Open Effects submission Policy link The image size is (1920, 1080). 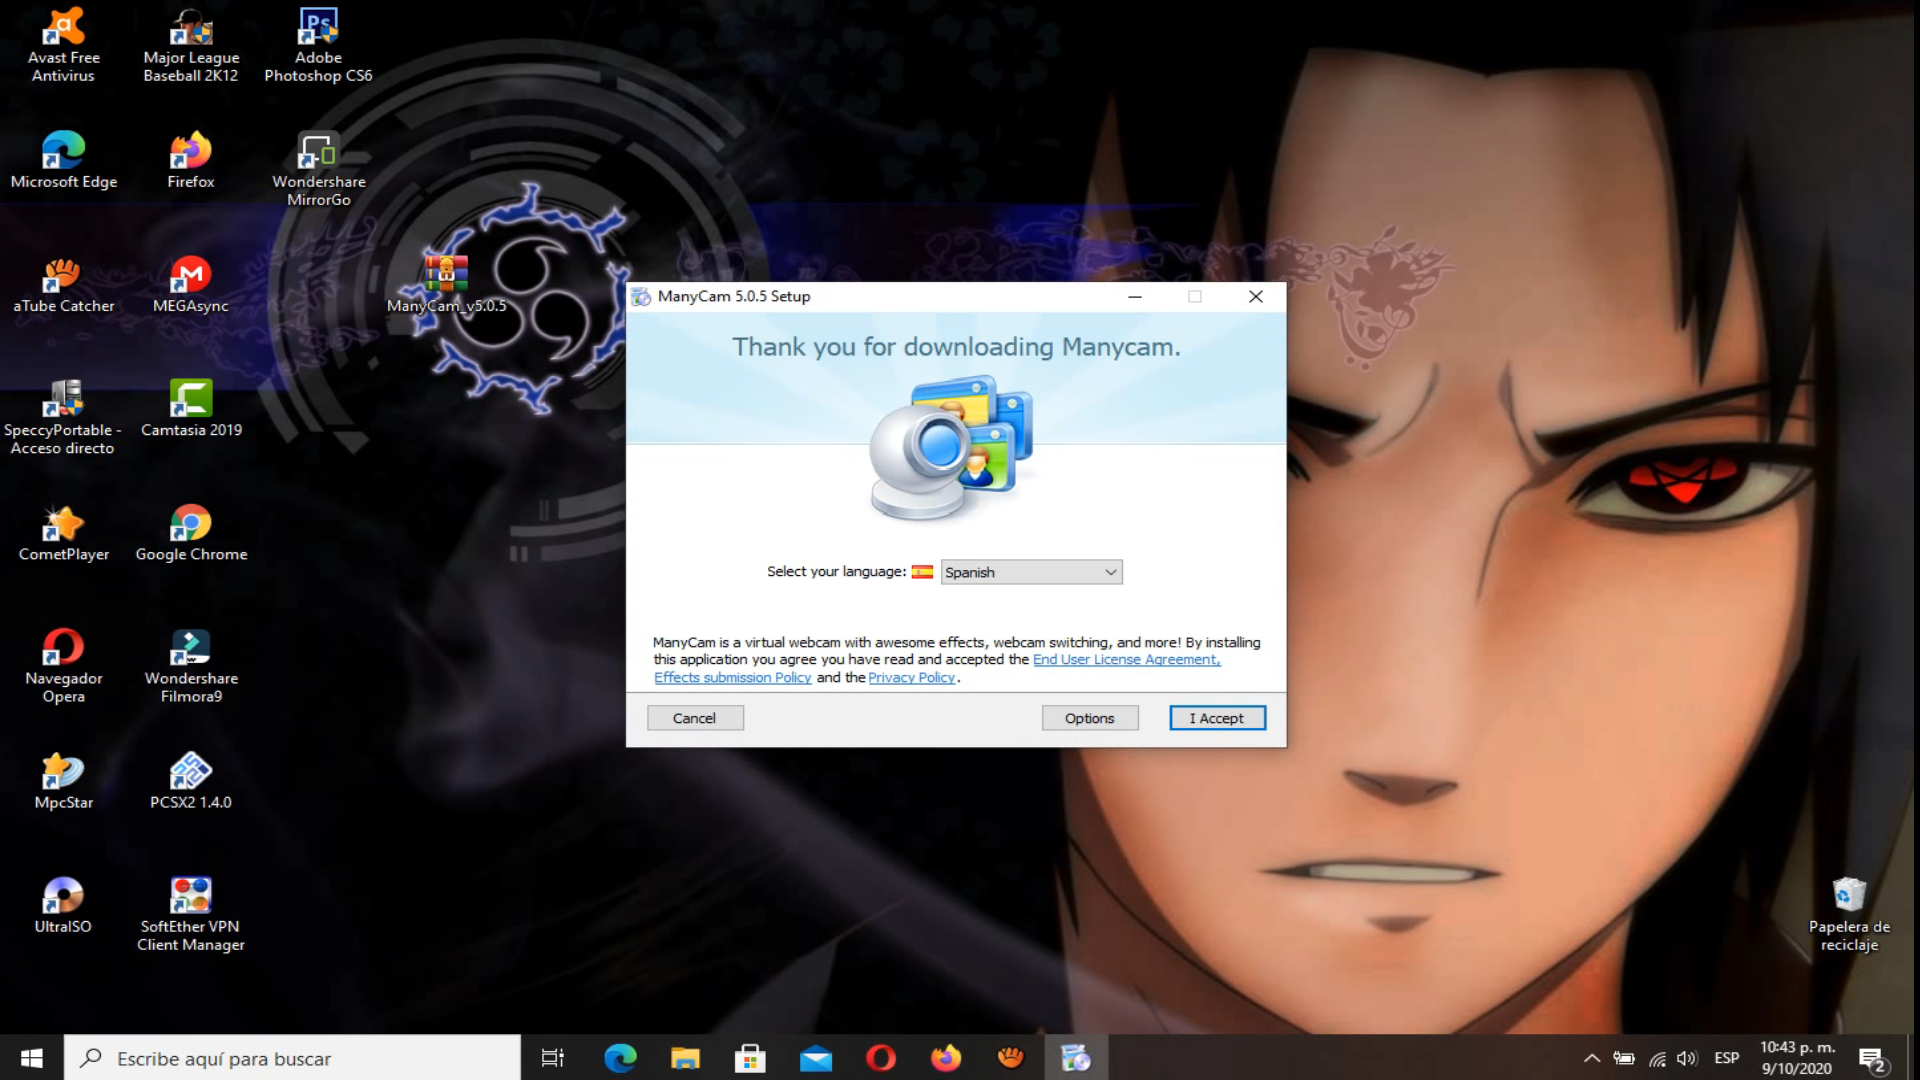point(732,677)
